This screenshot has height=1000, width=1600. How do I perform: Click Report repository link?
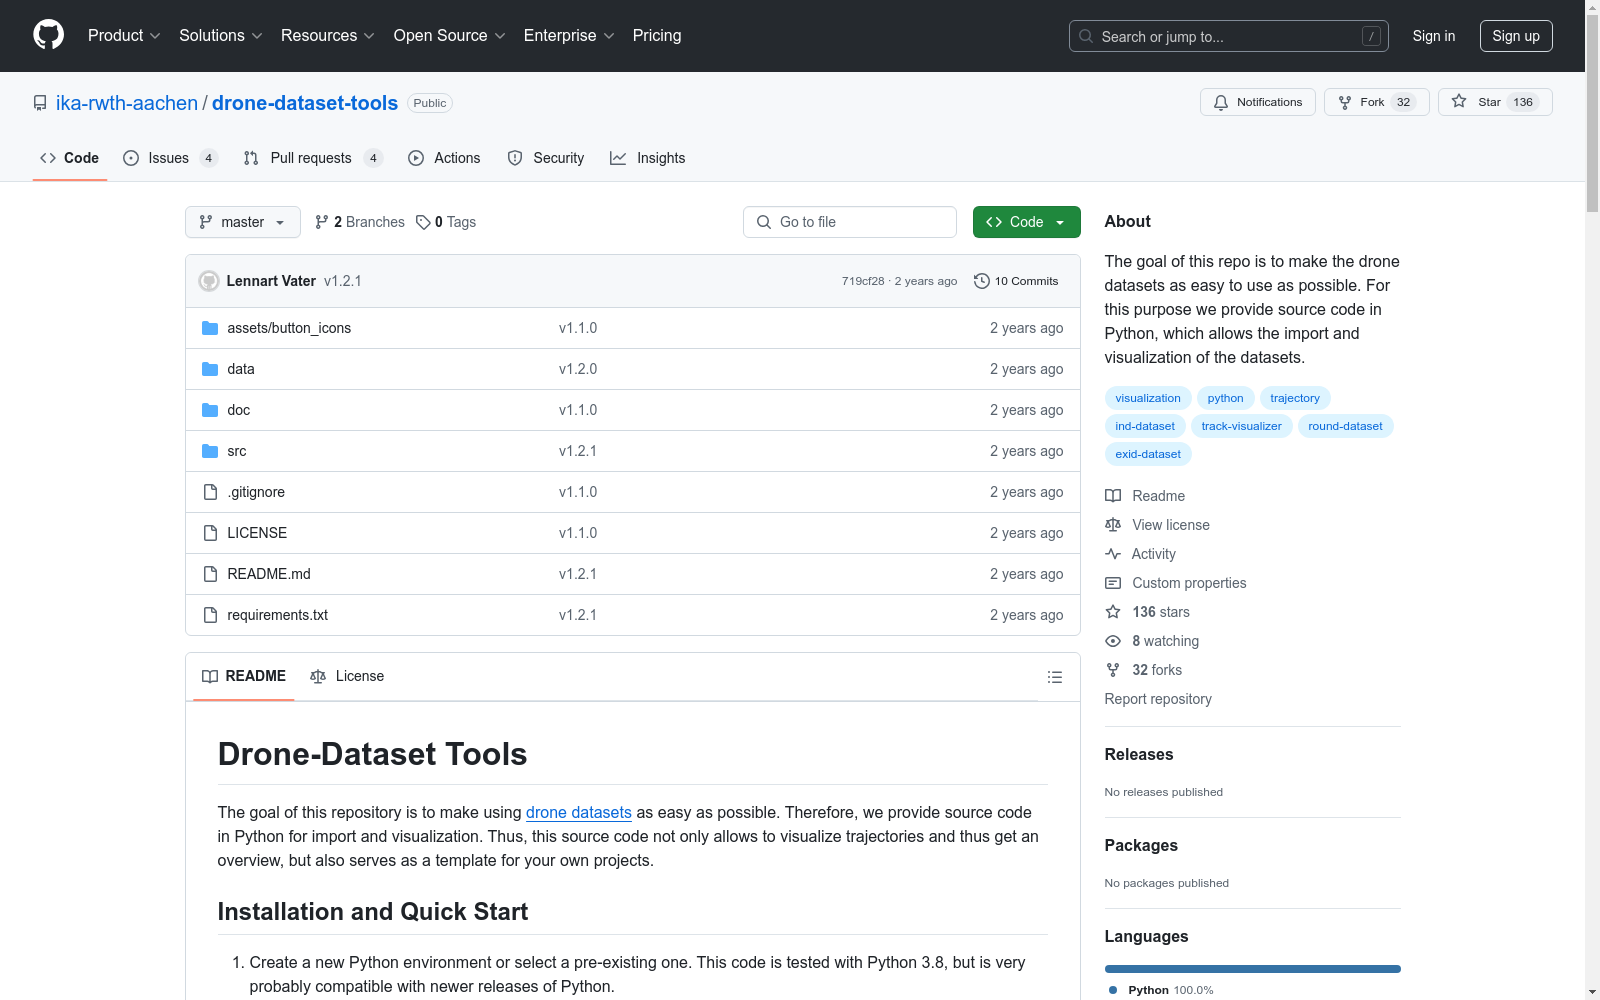(1158, 699)
